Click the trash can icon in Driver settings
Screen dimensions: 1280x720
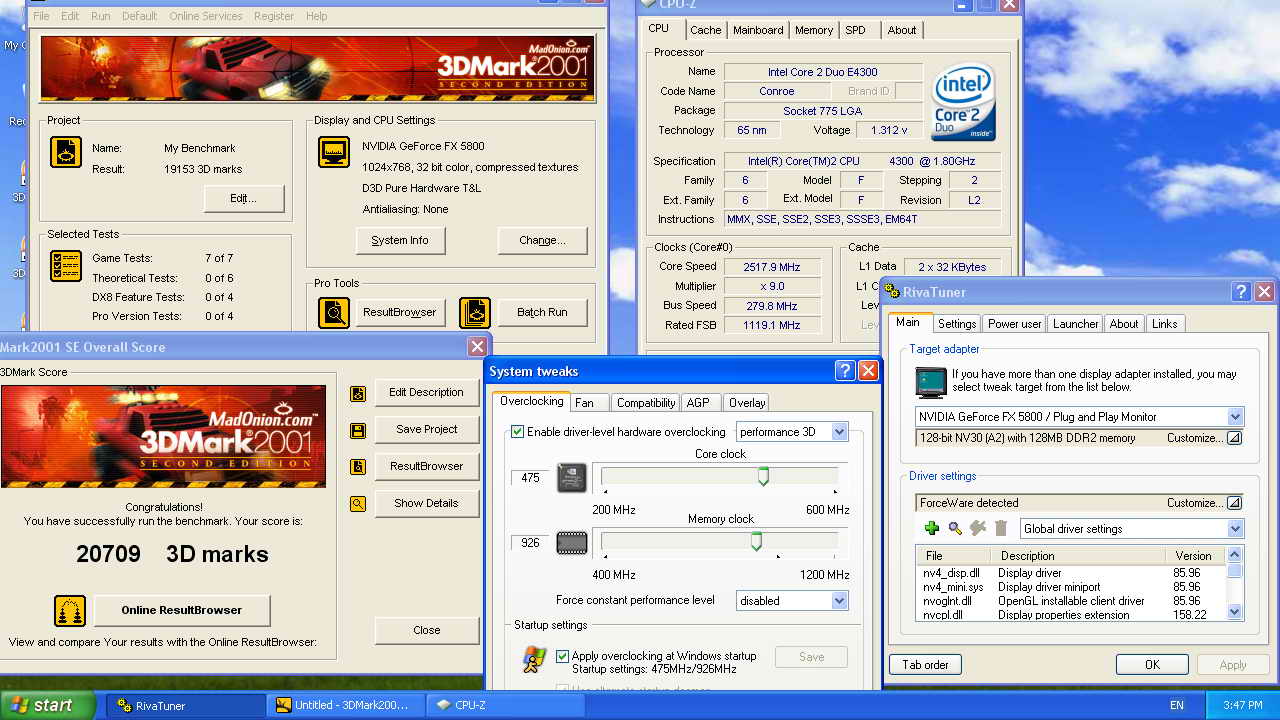1001,528
